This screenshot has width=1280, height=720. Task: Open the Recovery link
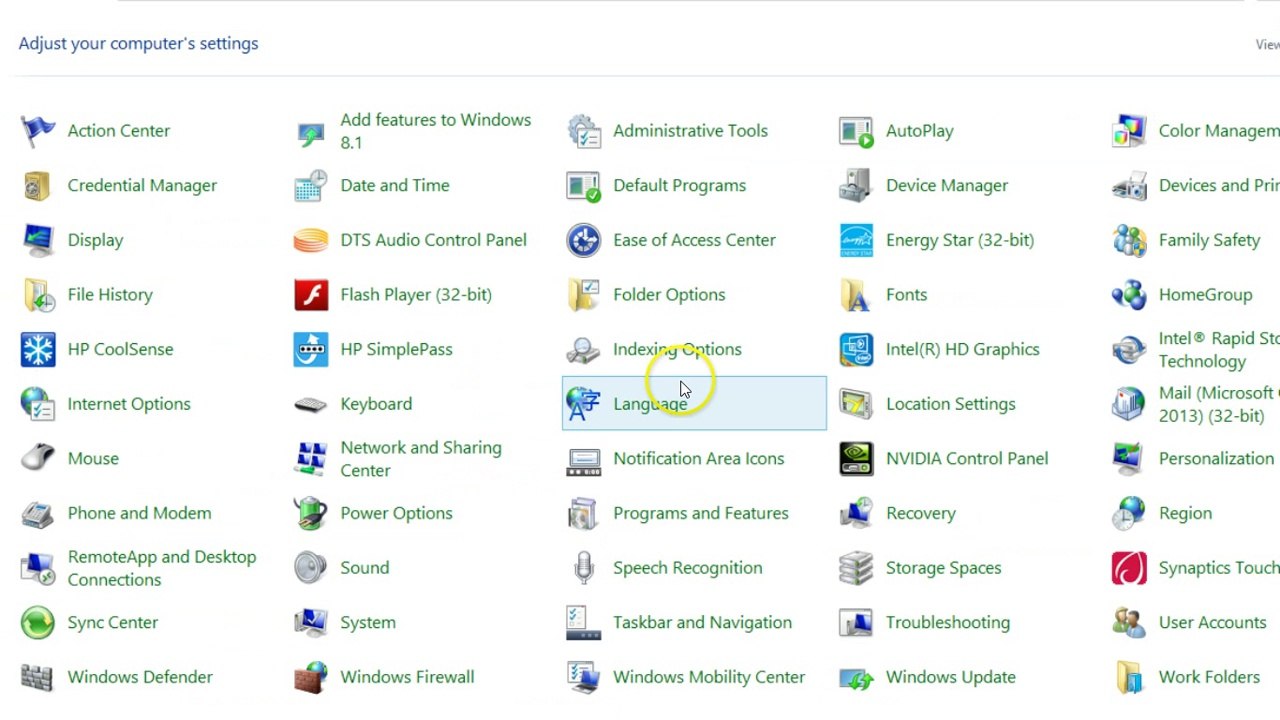point(921,513)
